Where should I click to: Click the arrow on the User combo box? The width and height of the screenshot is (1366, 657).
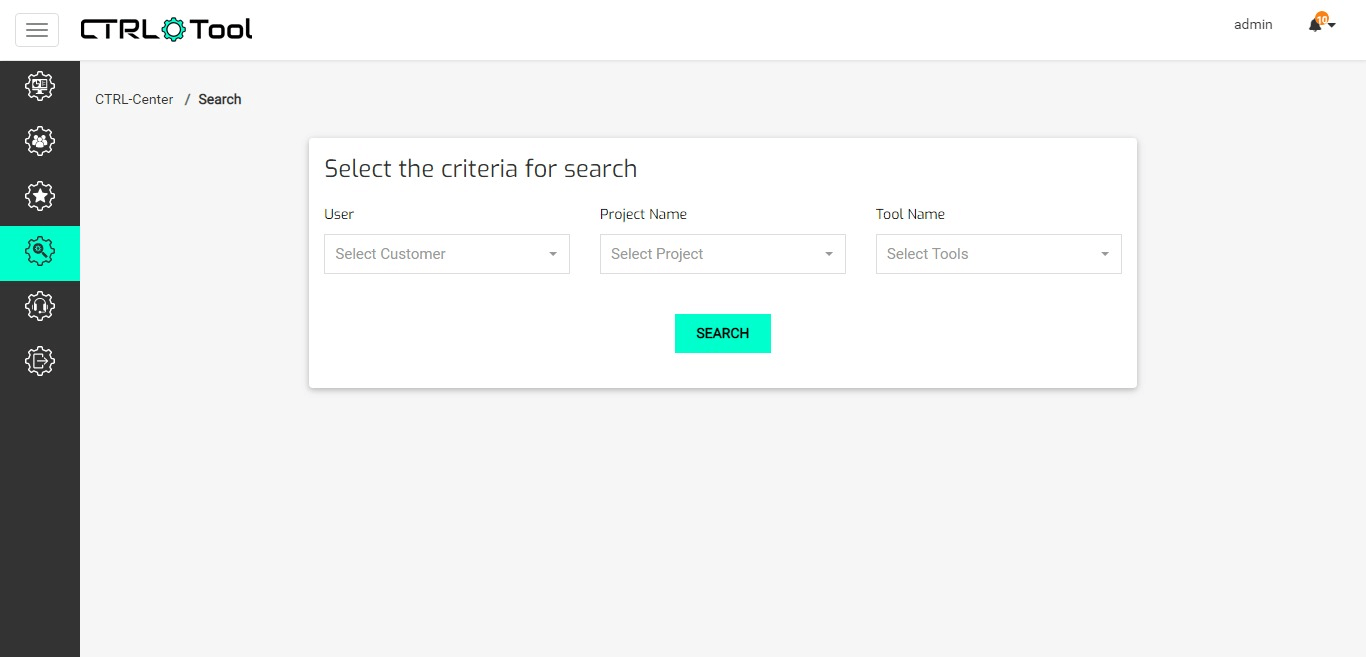553,254
